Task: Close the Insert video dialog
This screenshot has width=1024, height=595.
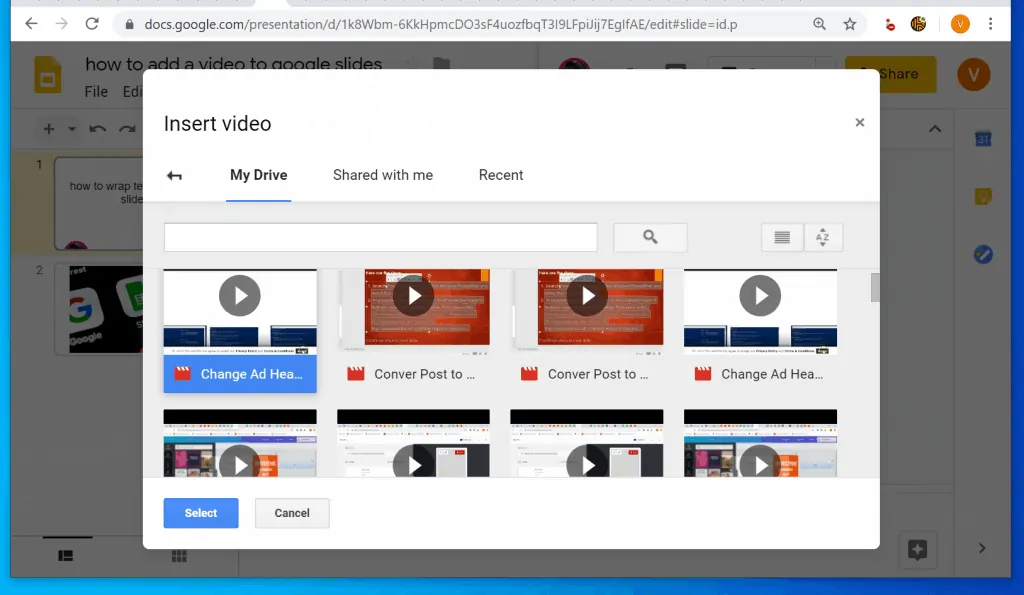Action: [859, 123]
